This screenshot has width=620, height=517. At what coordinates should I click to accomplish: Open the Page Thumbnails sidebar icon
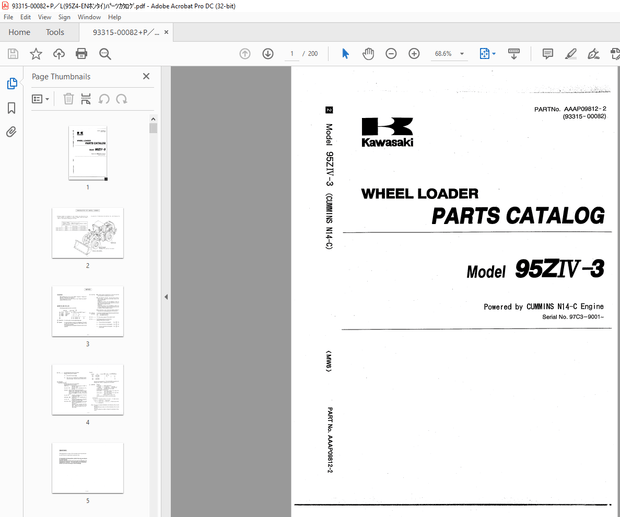(x=12, y=83)
